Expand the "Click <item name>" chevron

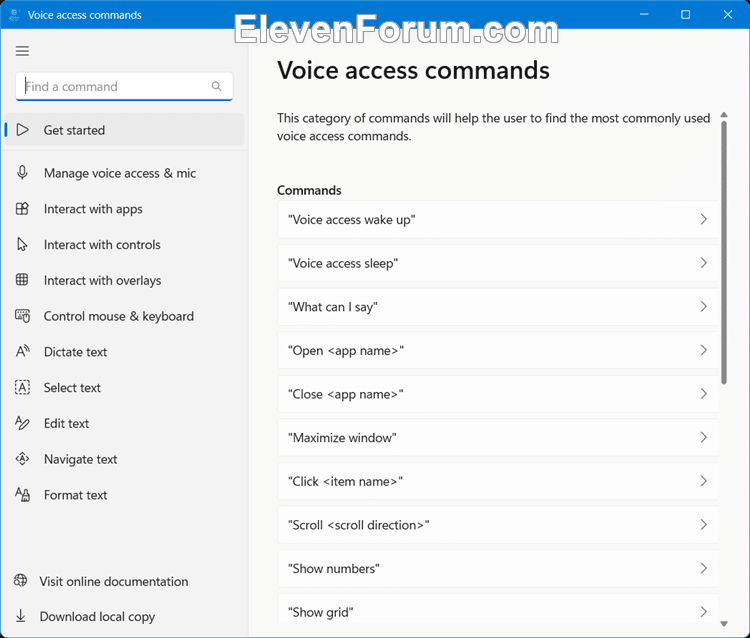pyautogui.click(x=703, y=481)
